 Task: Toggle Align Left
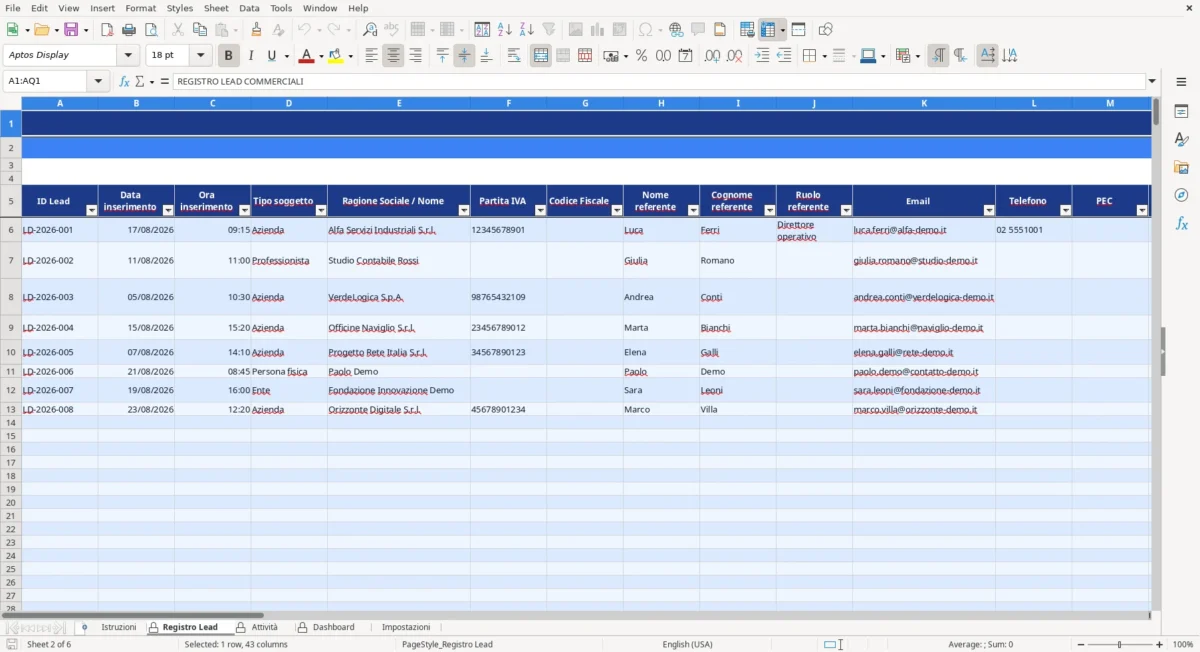(372, 56)
